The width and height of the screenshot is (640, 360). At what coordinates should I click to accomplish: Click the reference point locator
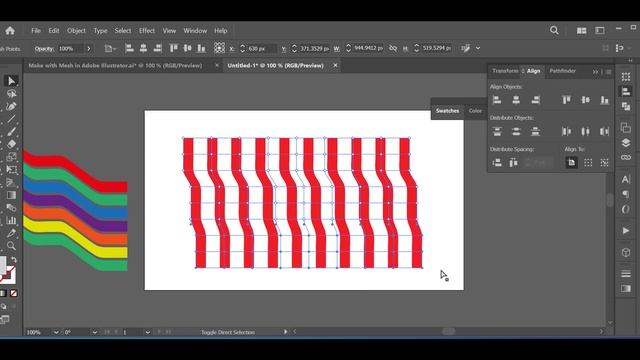point(219,48)
